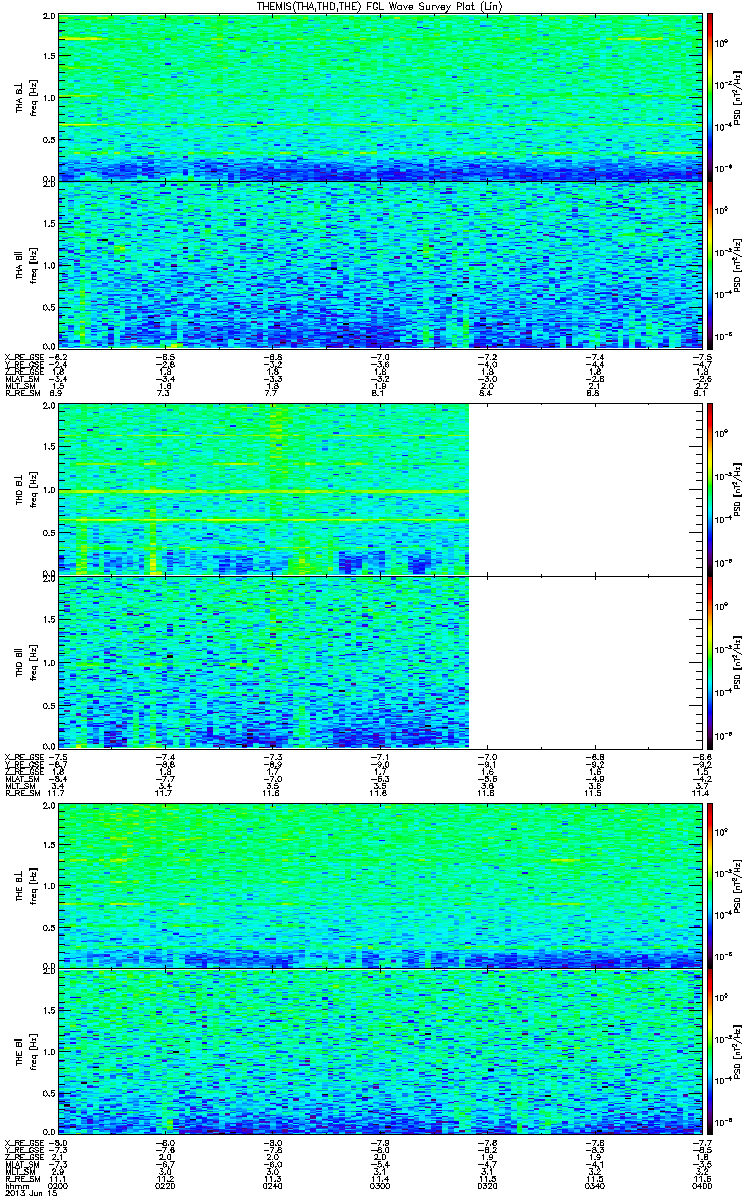Viewport: 750px width, 1200px height.
Task: Click the PSD label beside THD Bll color bar
Action: coord(738,662)
